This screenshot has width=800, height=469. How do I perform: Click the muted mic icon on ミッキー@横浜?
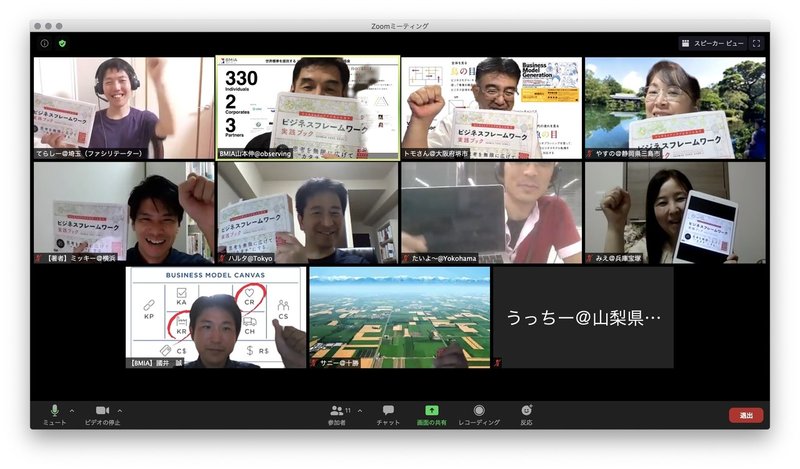click(38, 258)
